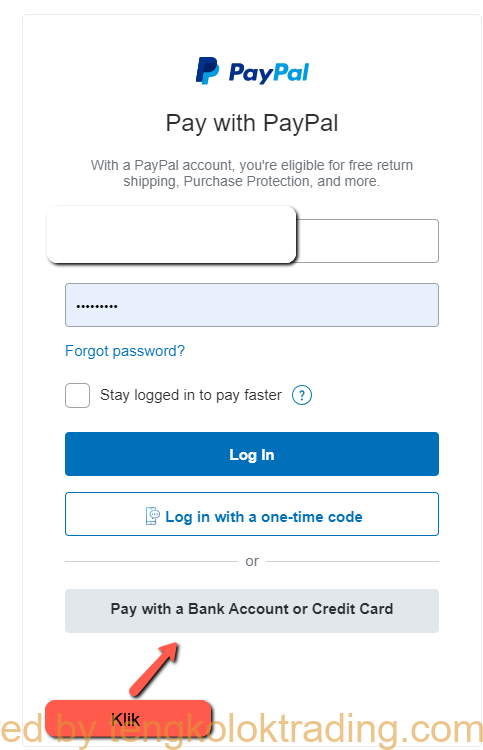The image size is (483, 750).
Task: Click the phone icon in the one-time code button
Action: [153, 517]
